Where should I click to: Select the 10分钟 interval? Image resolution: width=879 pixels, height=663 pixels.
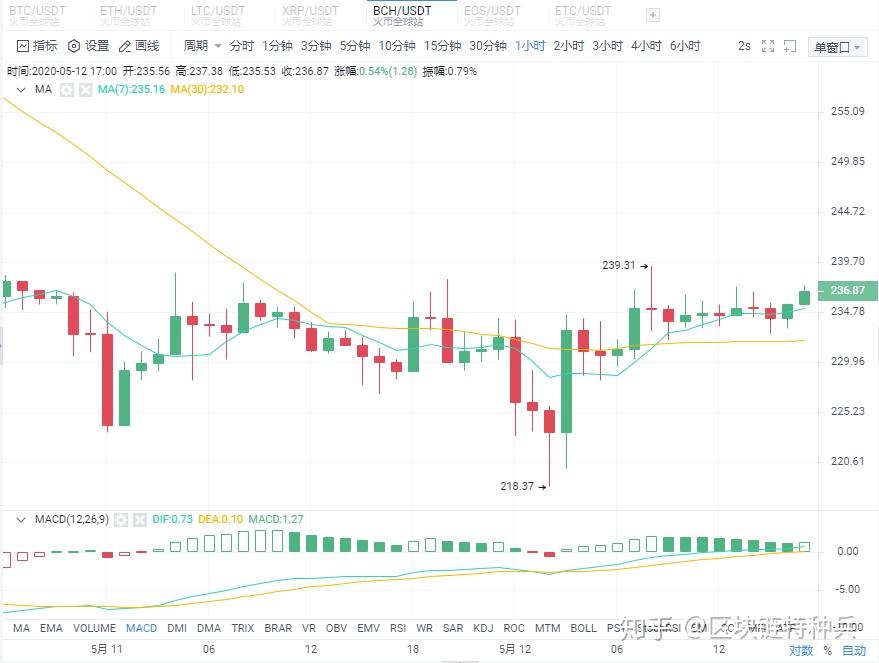coord(397,46)
